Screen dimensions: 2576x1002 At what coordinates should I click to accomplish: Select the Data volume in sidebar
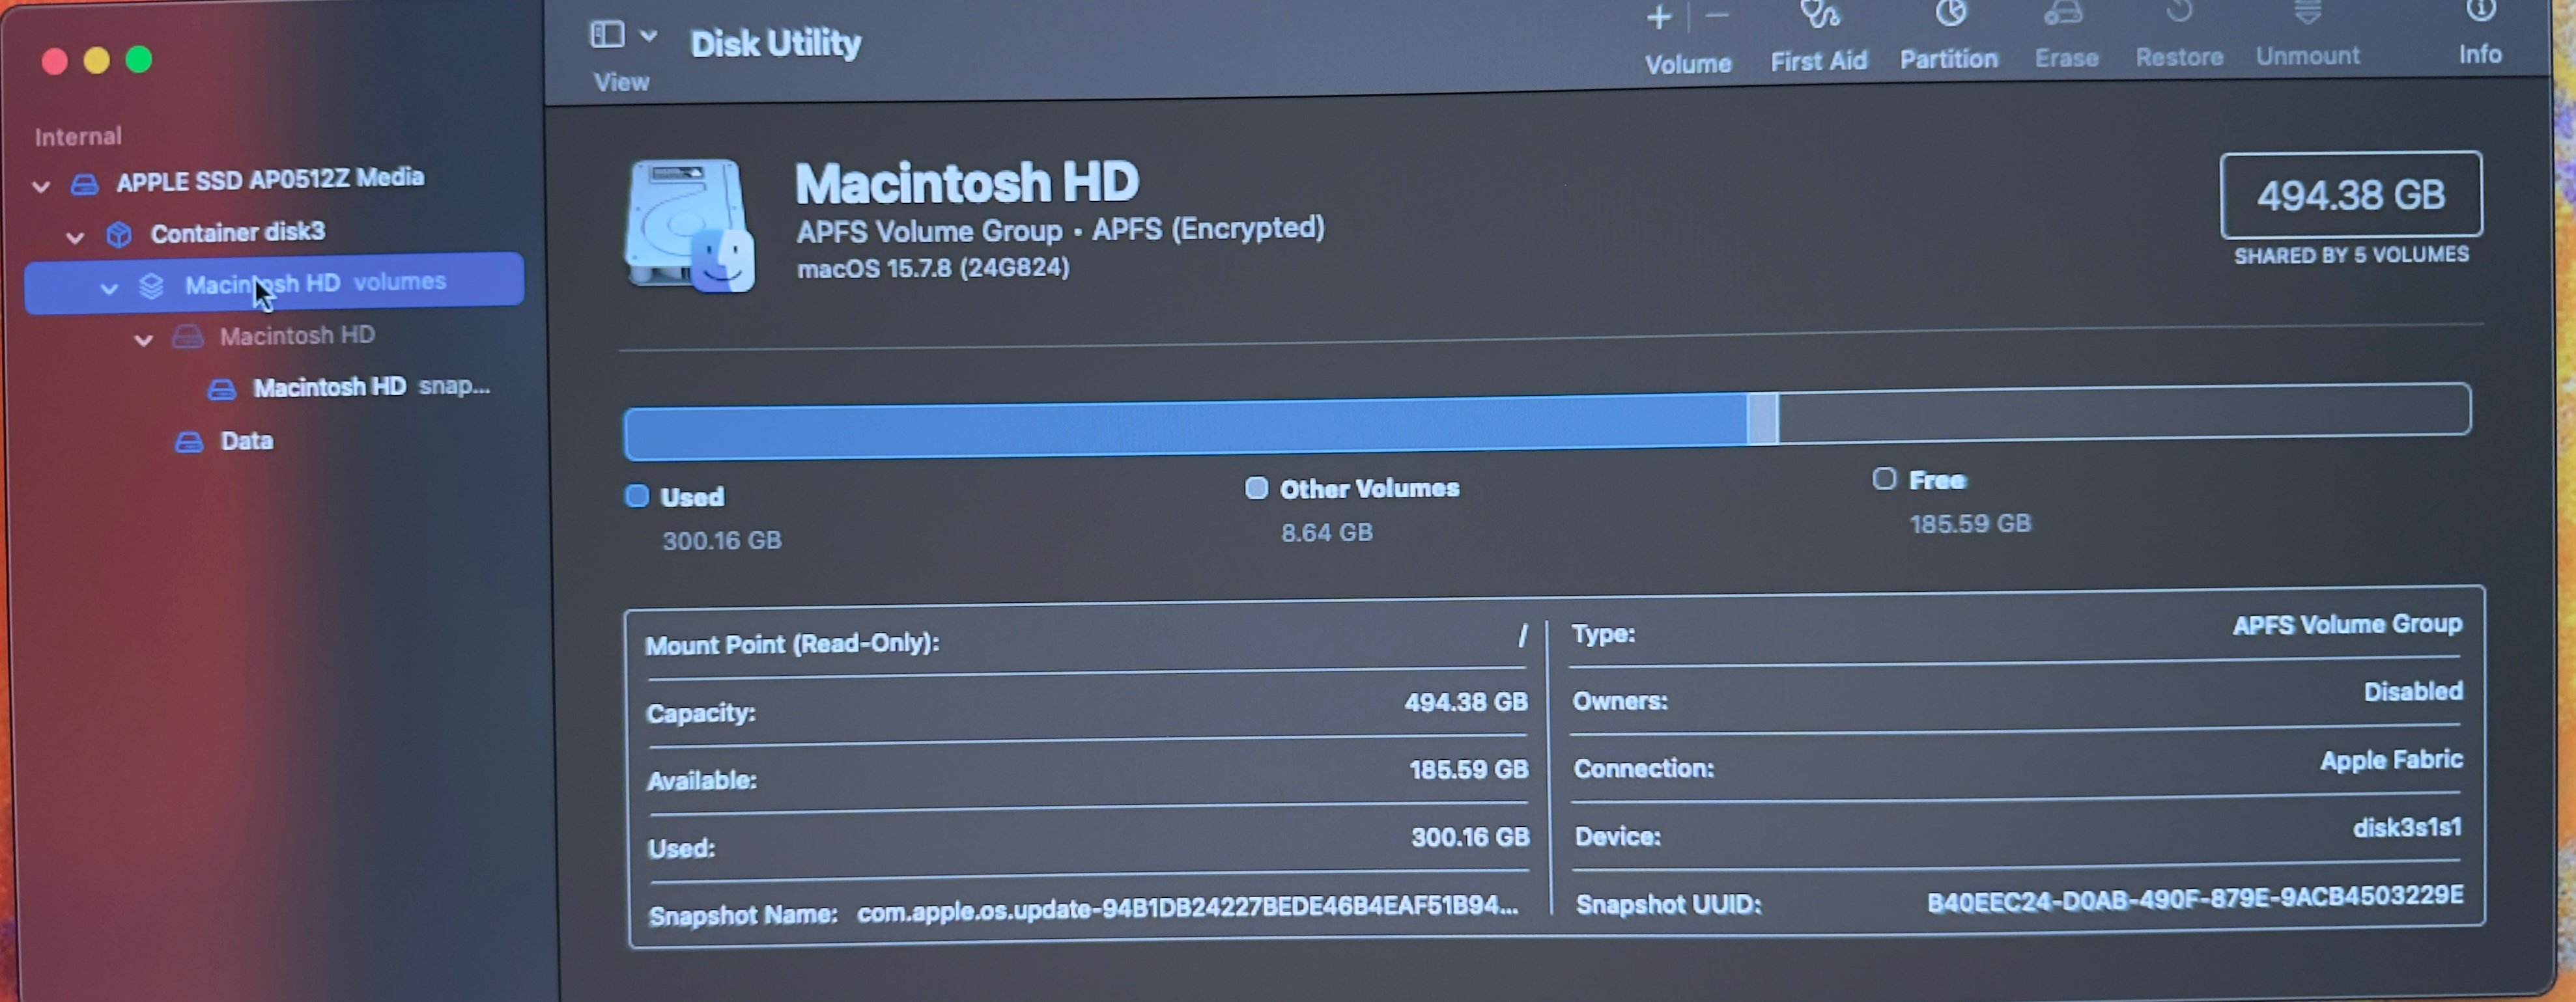(246, 441)
